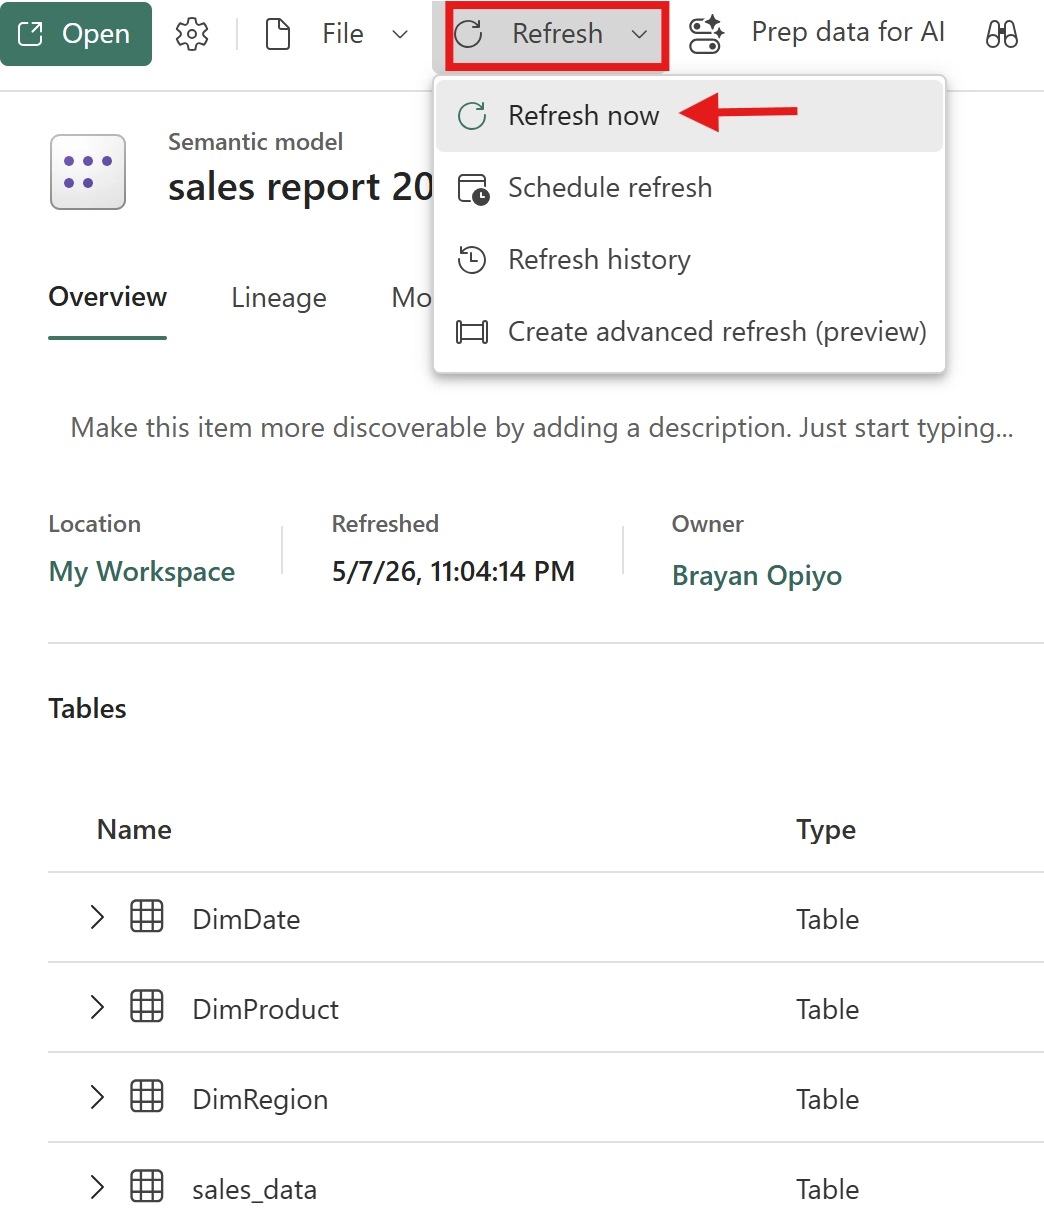Click the DimRegion table grid icon
The width and height of the screenshot is (1044, 1229).
tap(147, 1096)
